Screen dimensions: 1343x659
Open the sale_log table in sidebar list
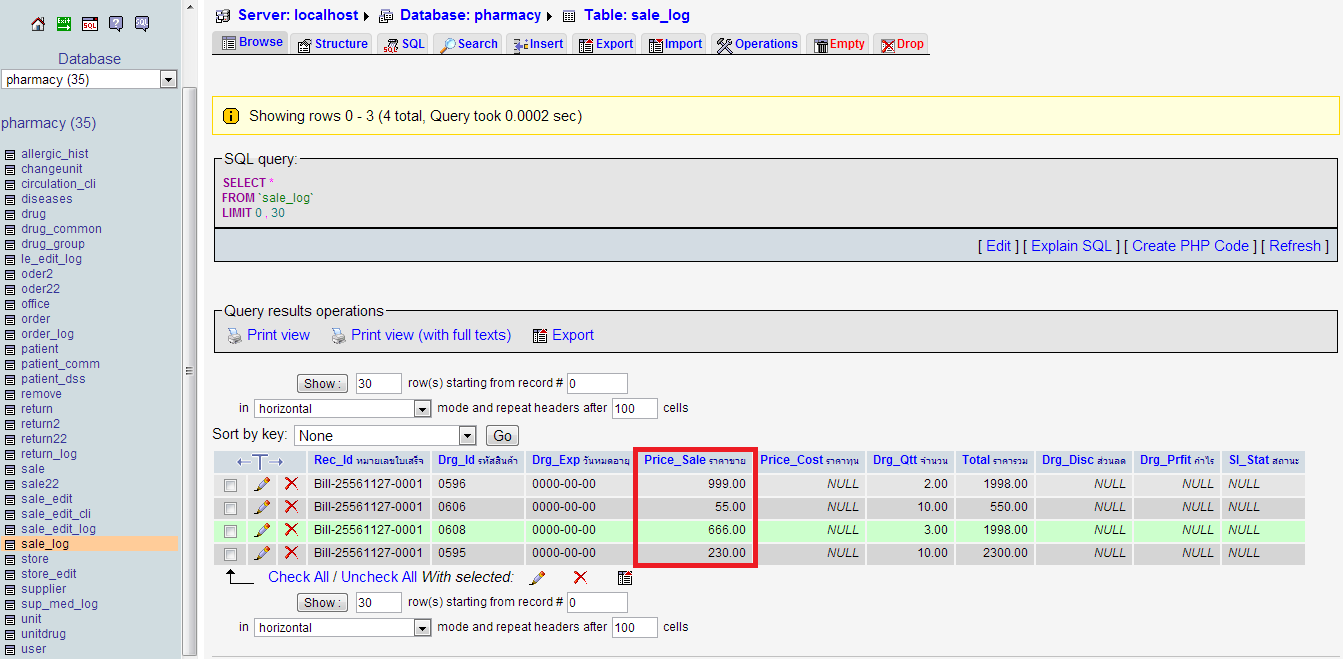coord(45,544)
